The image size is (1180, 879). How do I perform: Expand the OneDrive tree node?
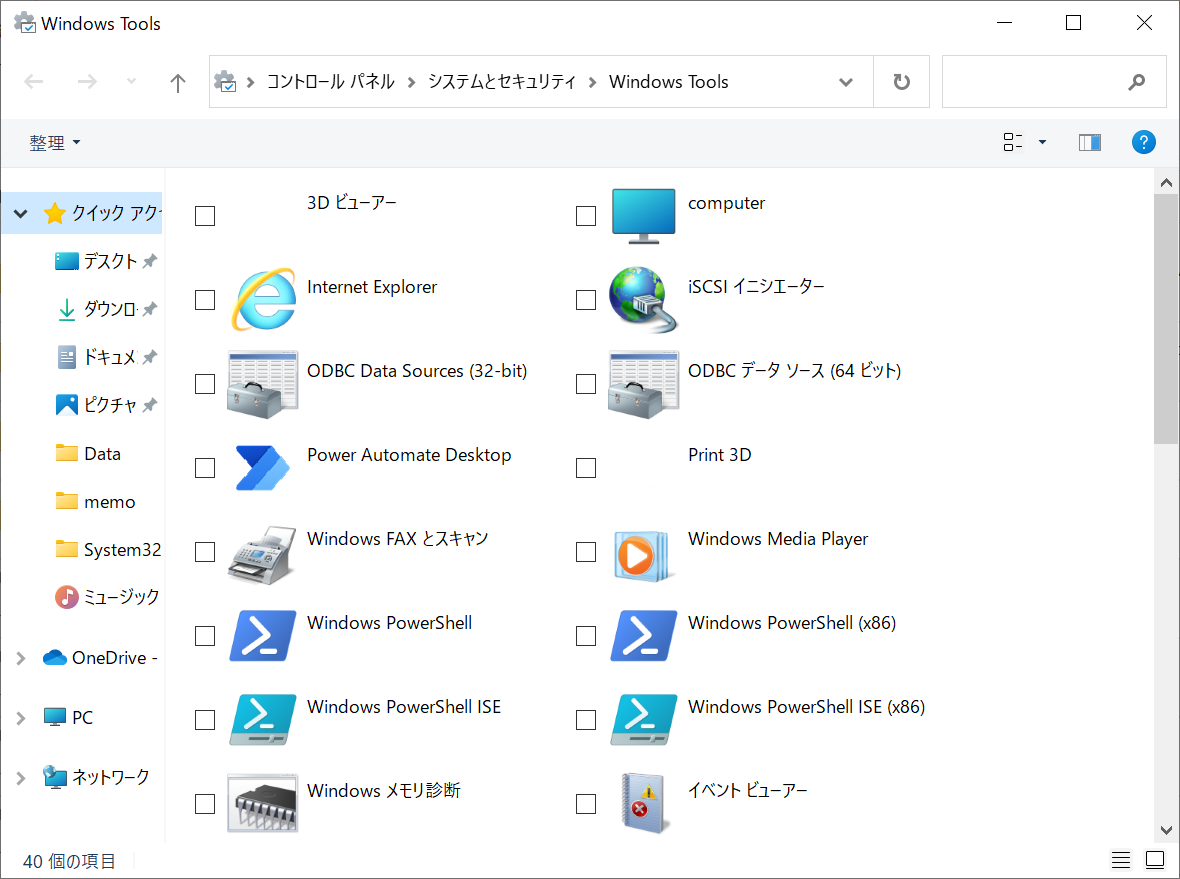pyautogui.click(x=21, y=658)
